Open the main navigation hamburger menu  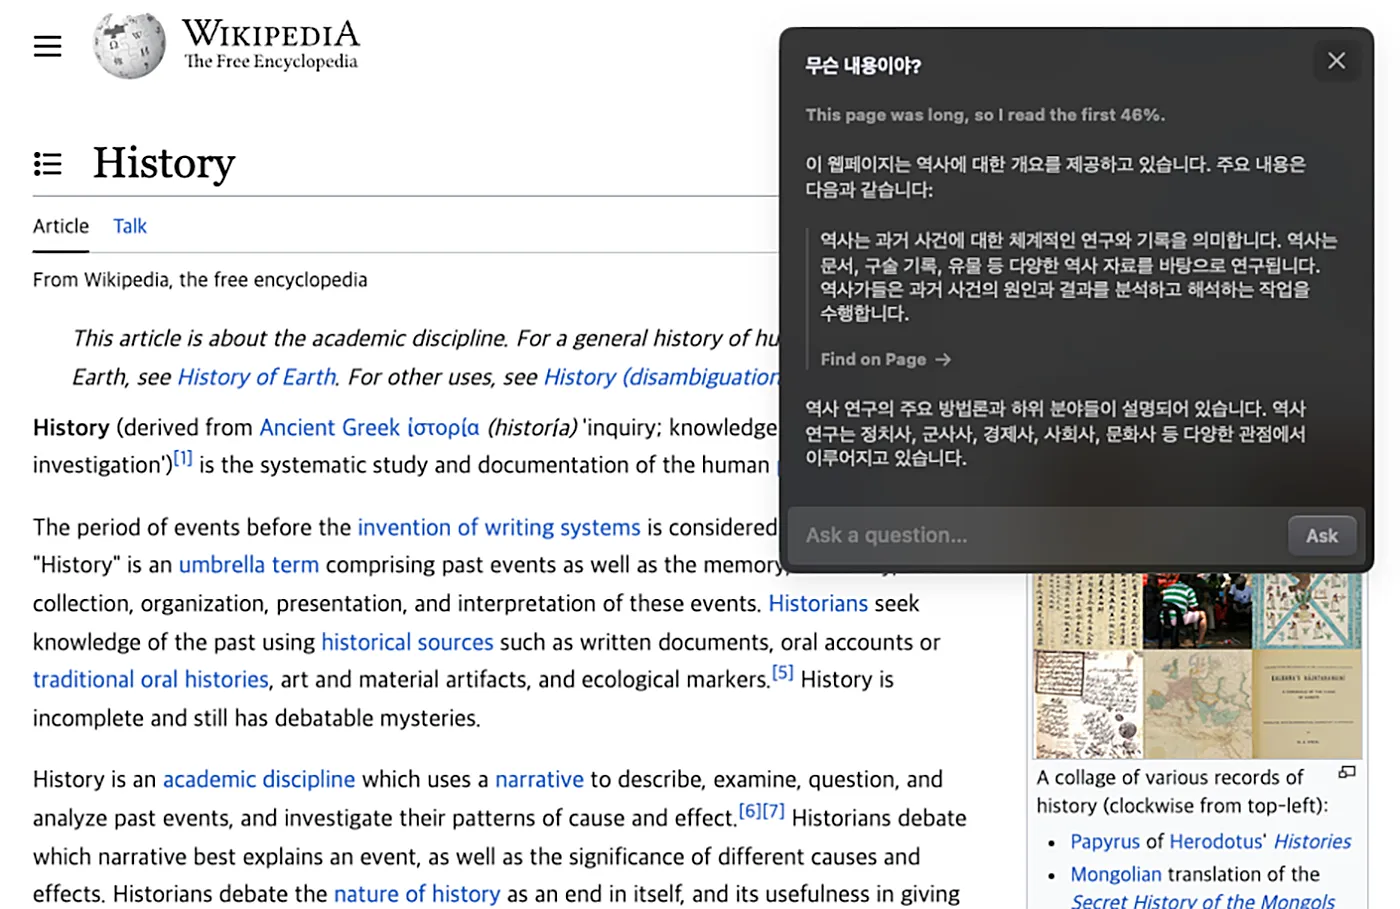(x=47, y=46)
